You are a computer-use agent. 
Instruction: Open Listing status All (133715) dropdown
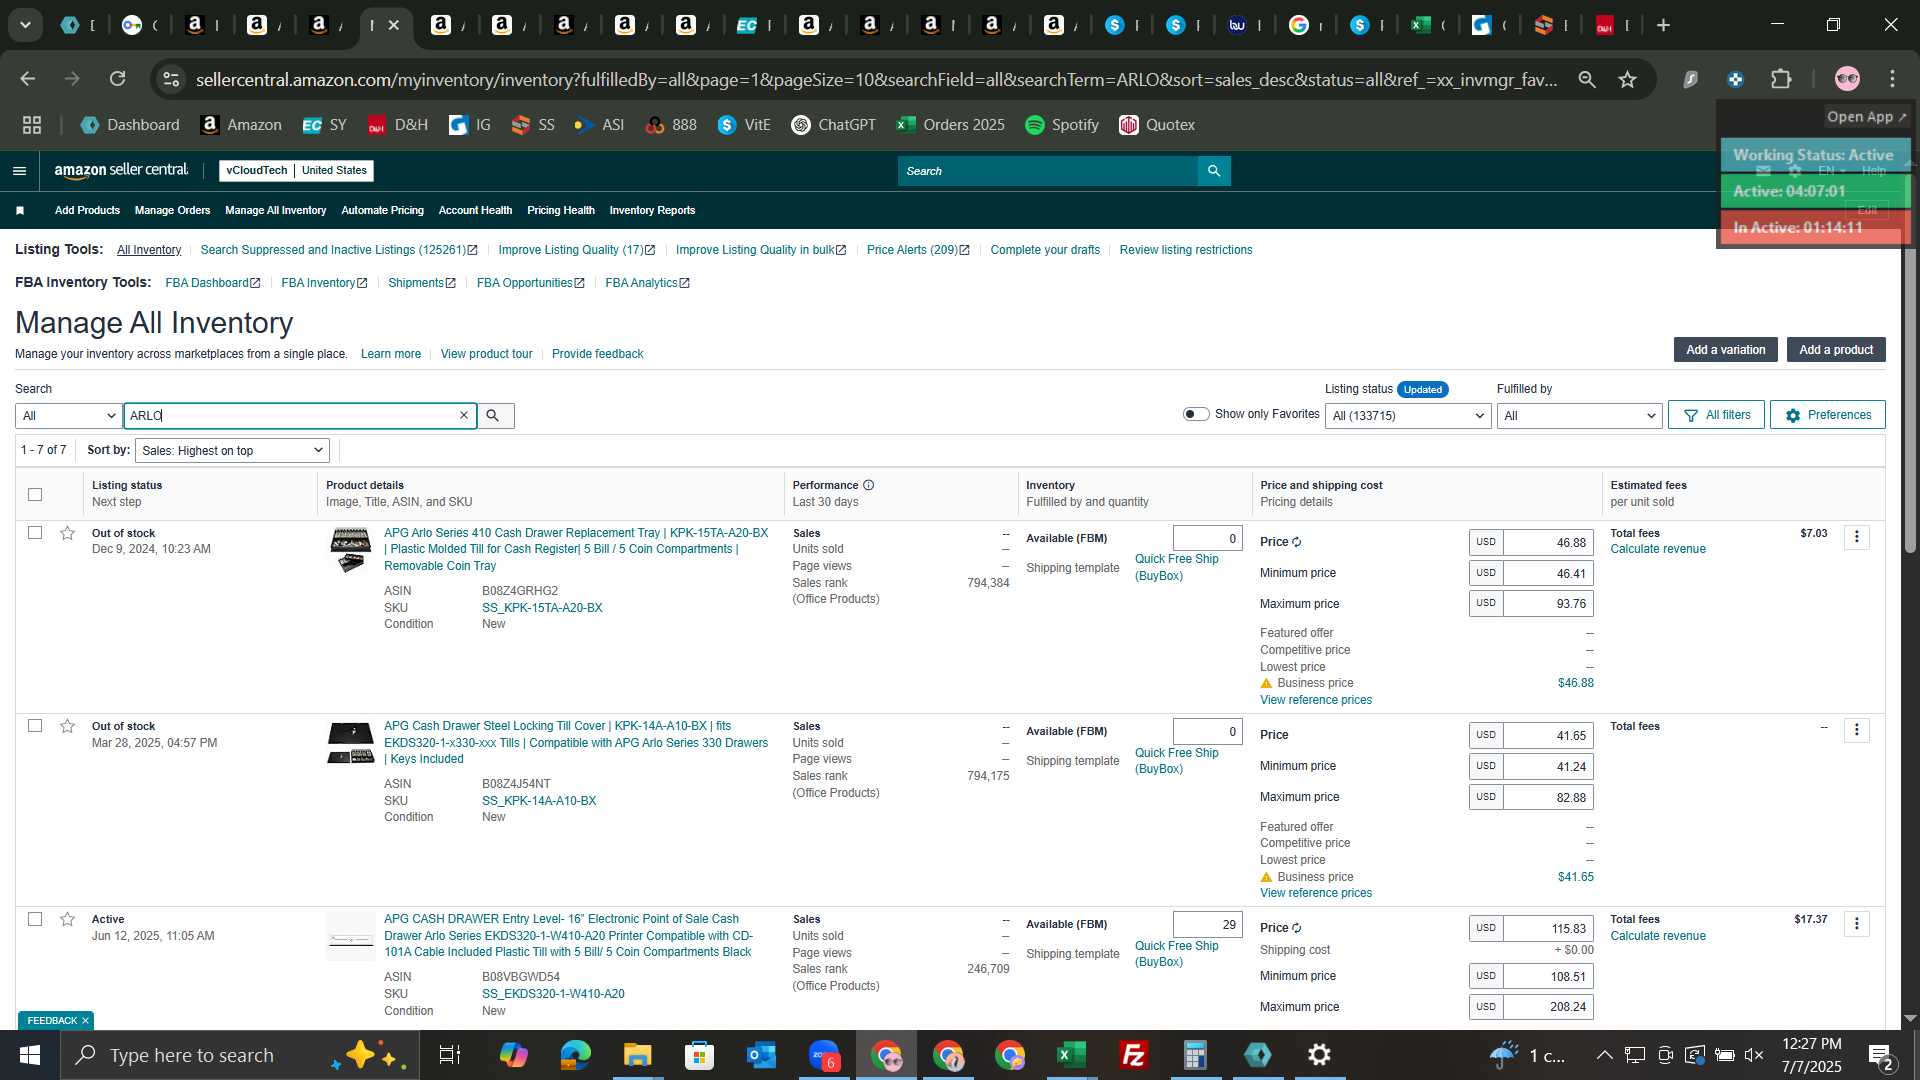[1408, 416]
